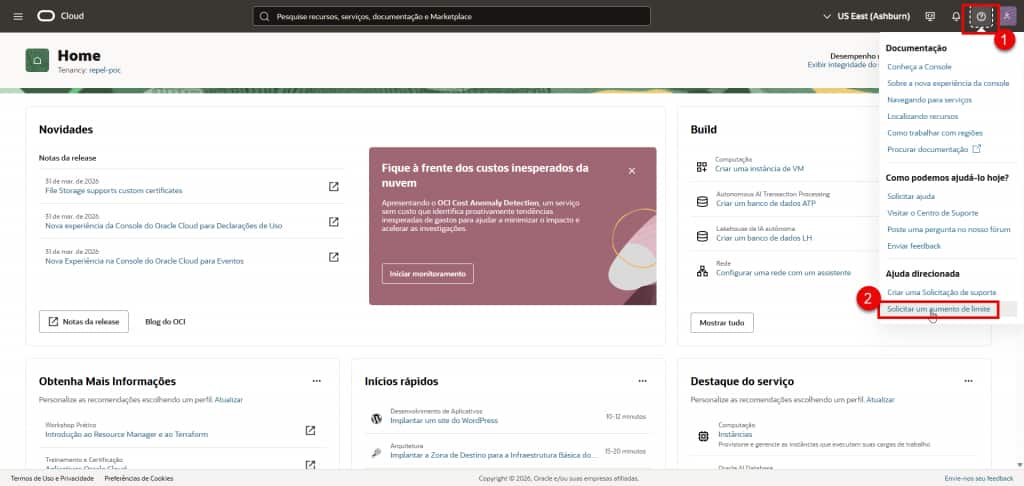This screenshot has height=486, width=1024.
Task: Open external link for Declarações de Uso note
Action: [334, 222]
